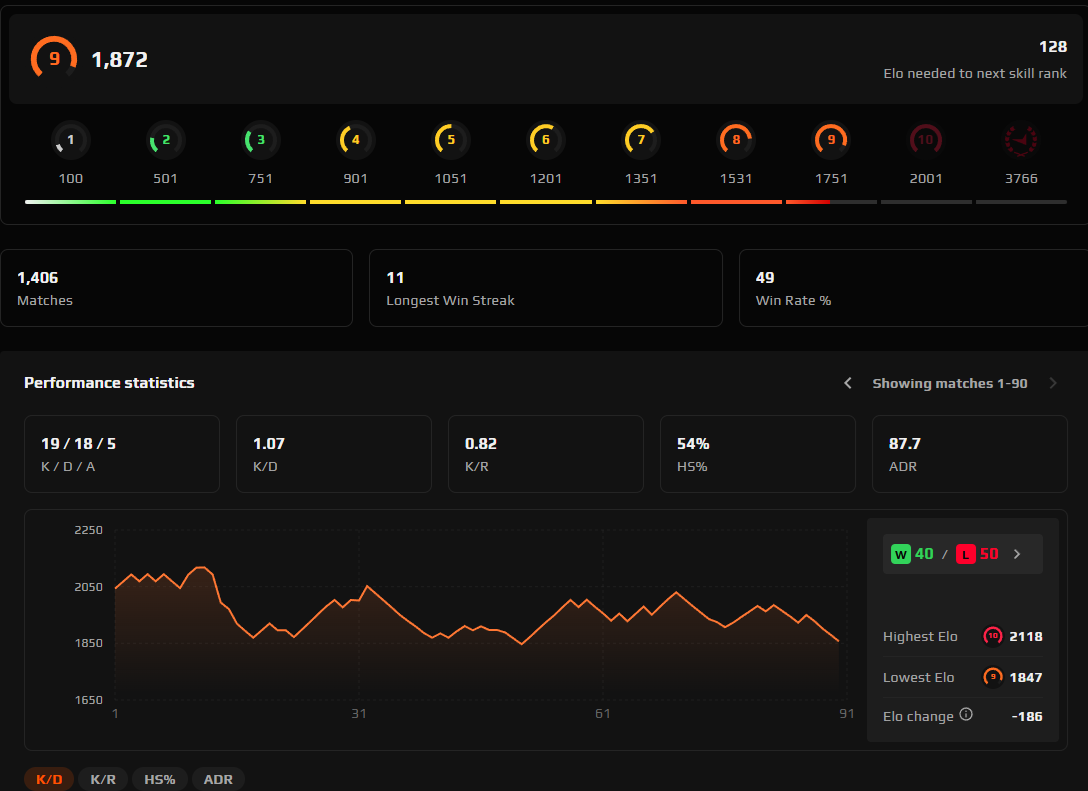The height and width of the screenshot is (791, 1088).
Task: Select the level 8 skill icon
Action: (736, 140)
